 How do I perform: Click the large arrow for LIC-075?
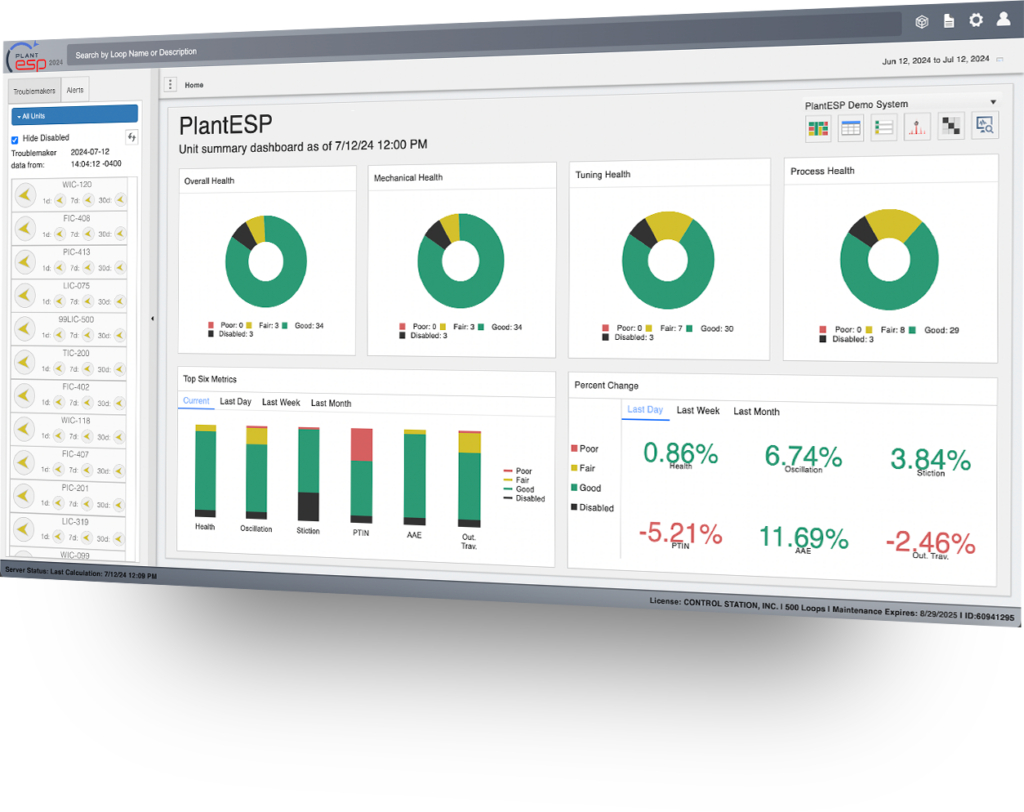click(25, 295)
